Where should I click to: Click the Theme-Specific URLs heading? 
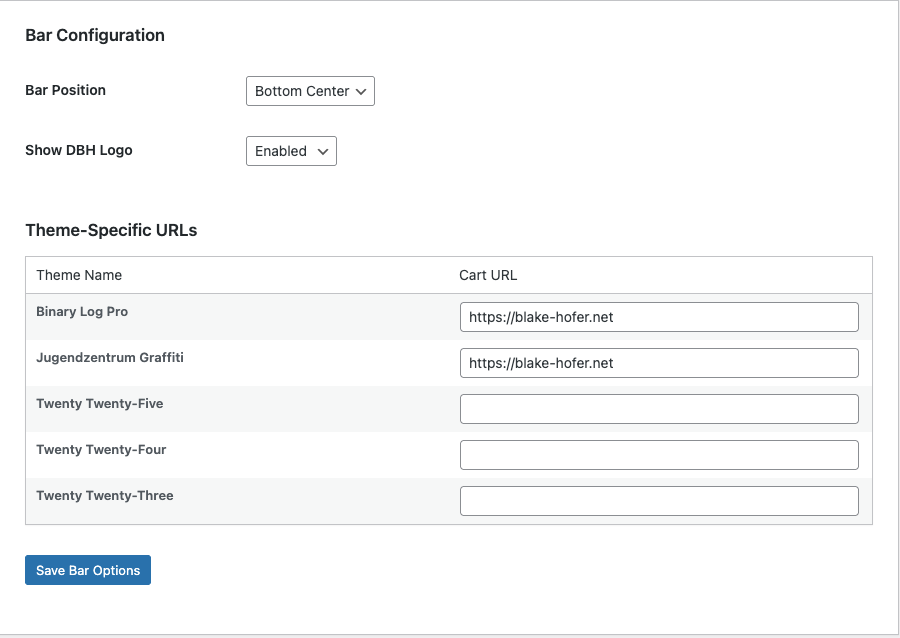click(x=111, y=230)
